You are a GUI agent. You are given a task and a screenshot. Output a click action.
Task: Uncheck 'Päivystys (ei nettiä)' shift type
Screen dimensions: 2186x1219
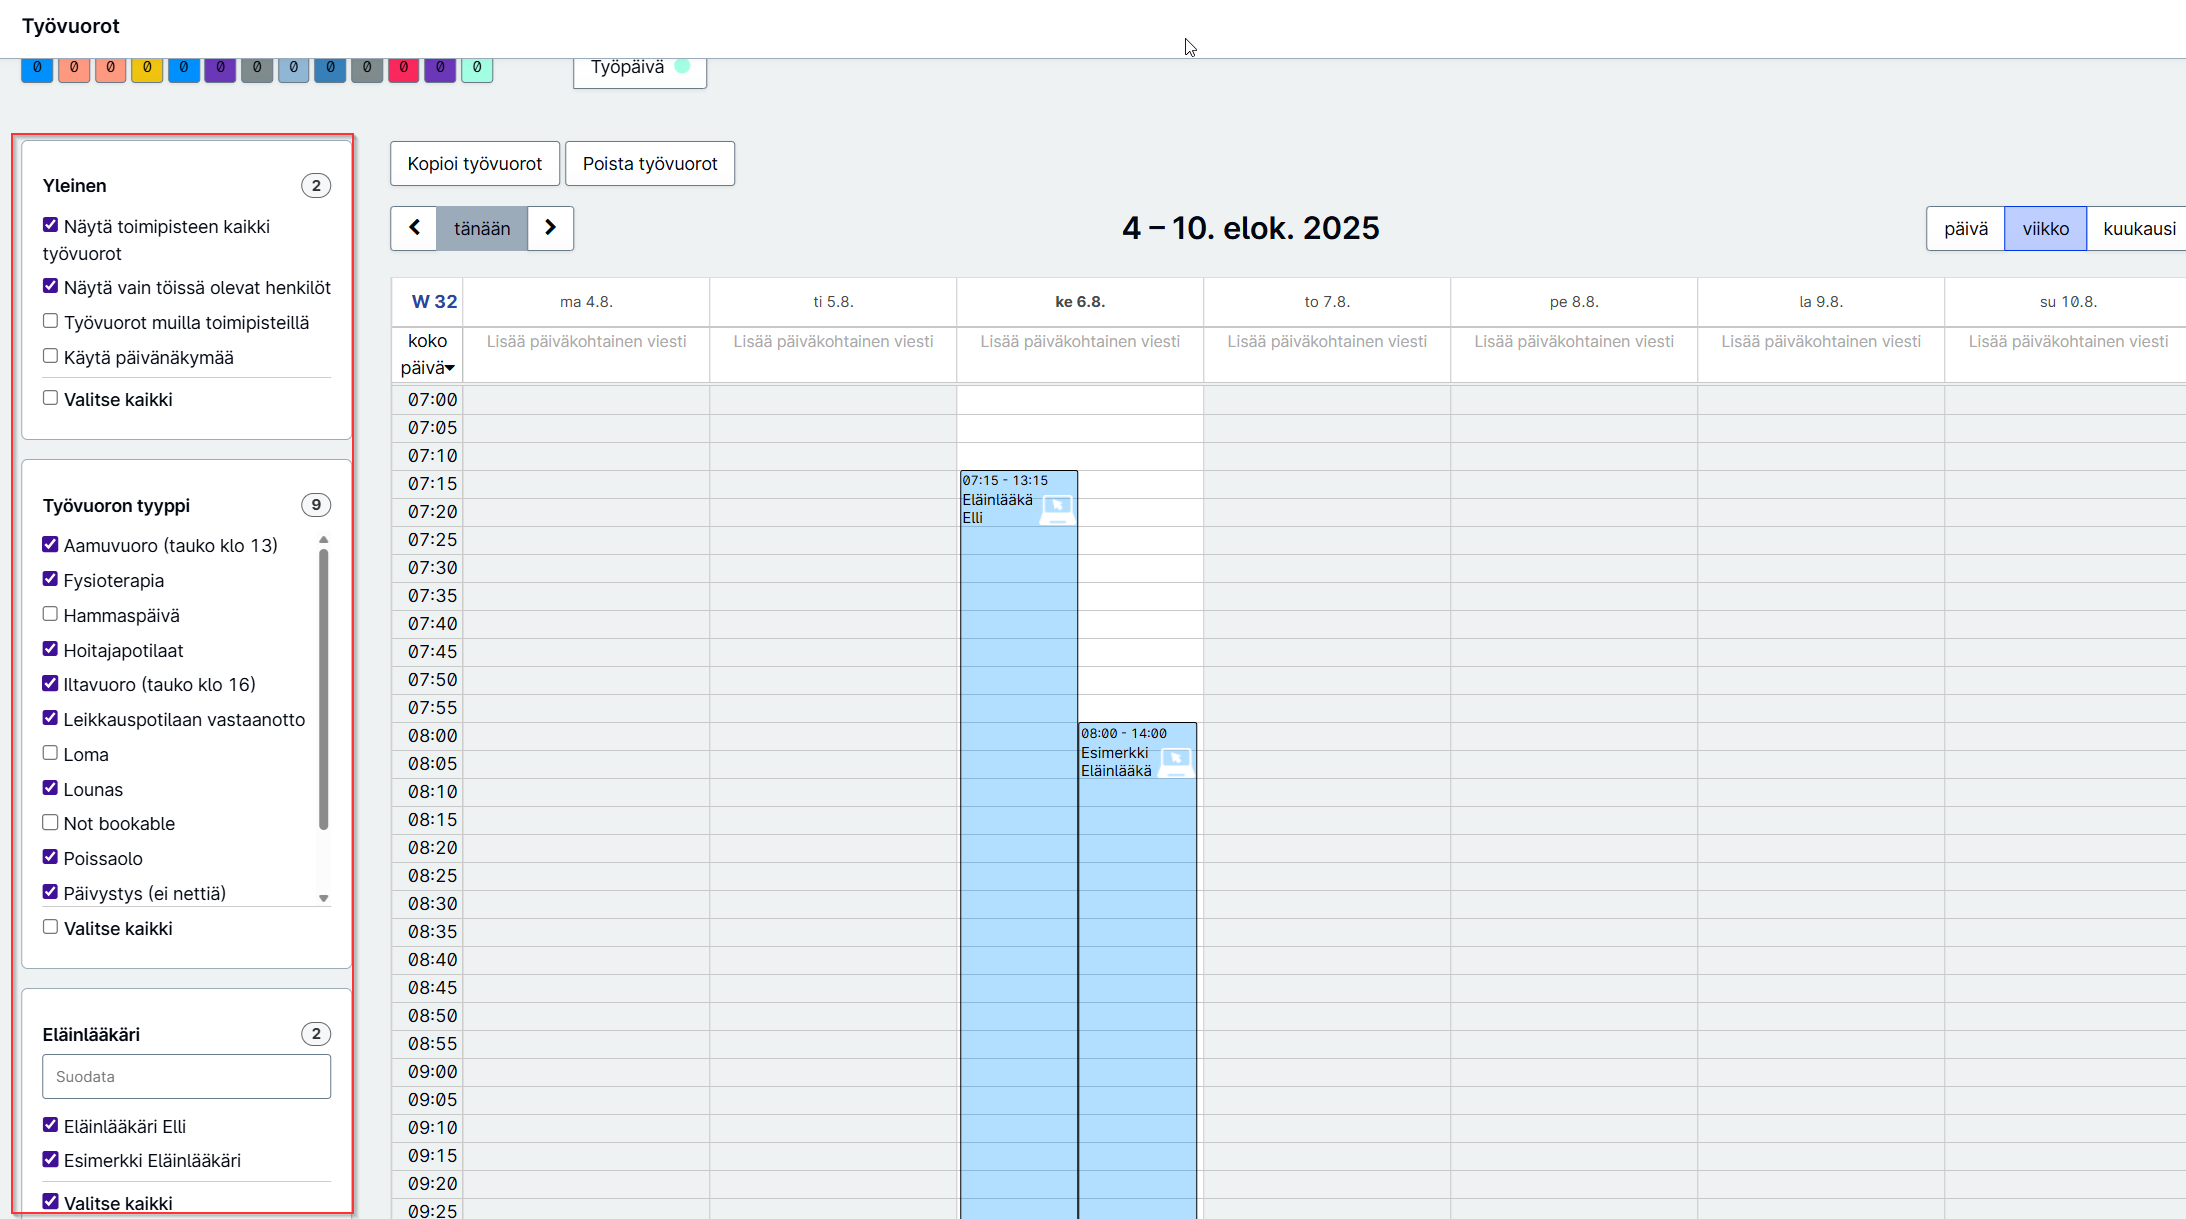[50, 892]
